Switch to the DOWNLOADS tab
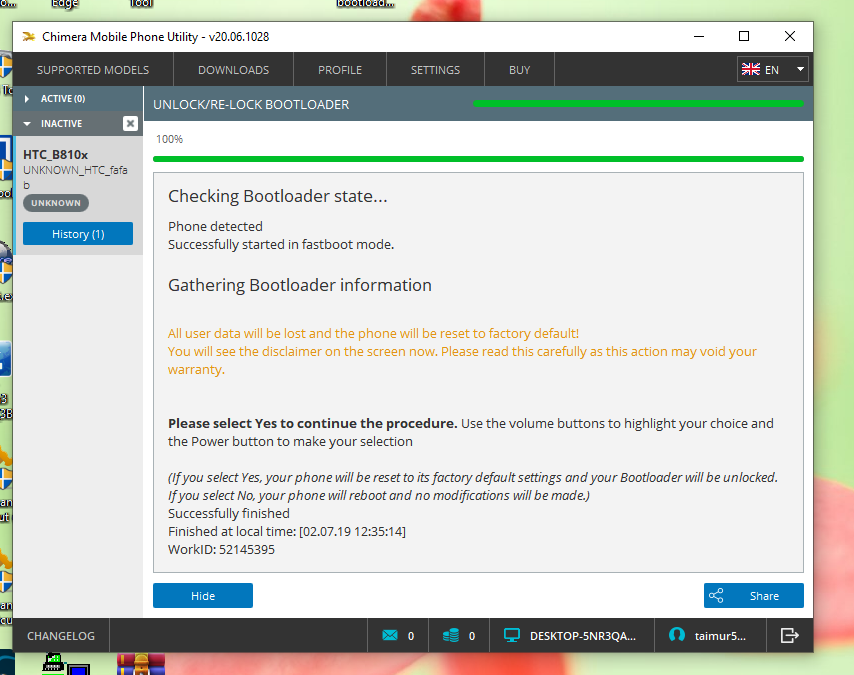 coord(234,70)
